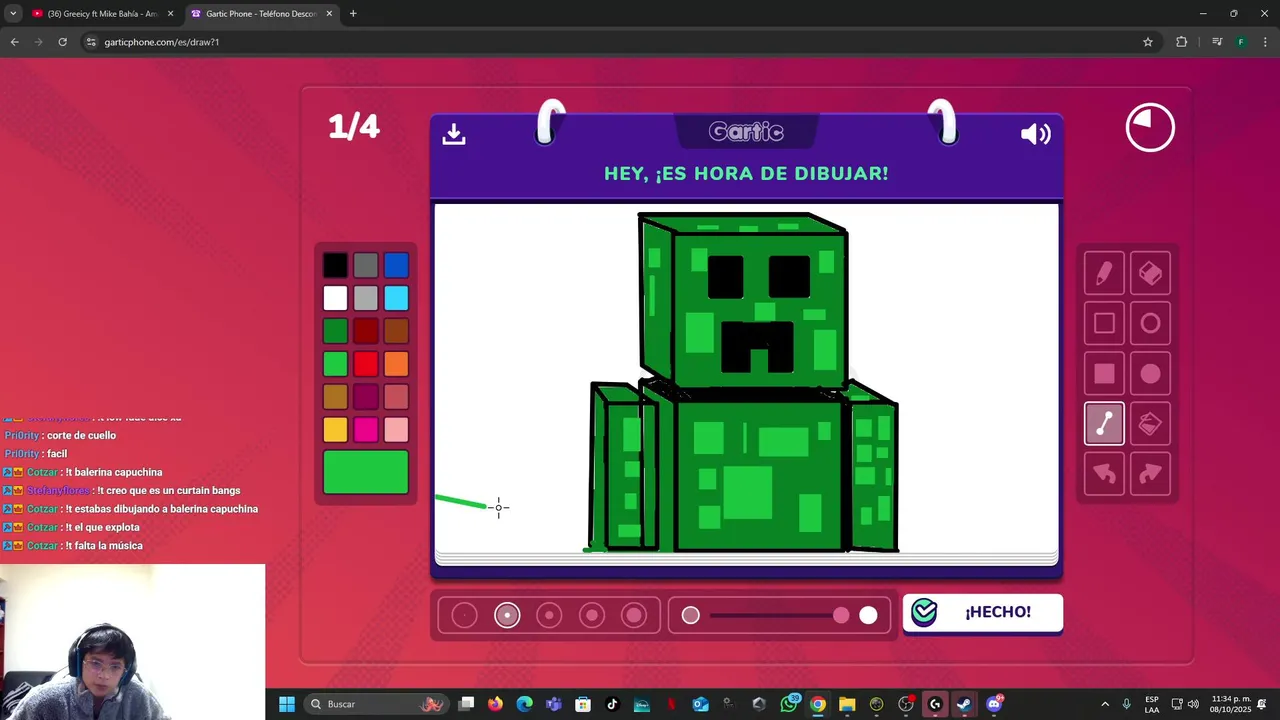Bookmark this page with the star icon
This screenshot has height=720, width=1280.
1148,42
